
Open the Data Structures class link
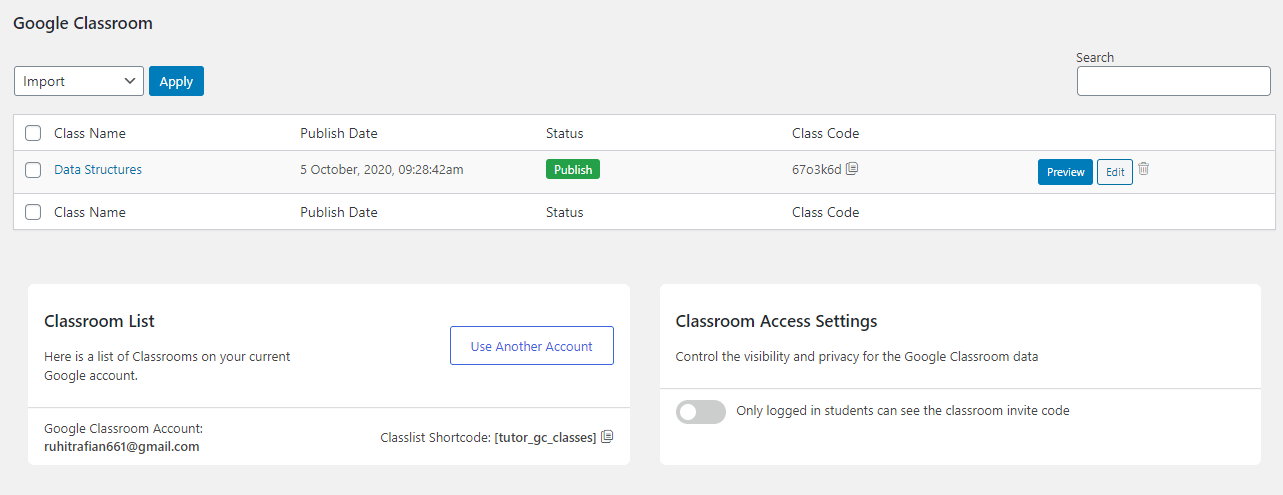click(98, 170)
